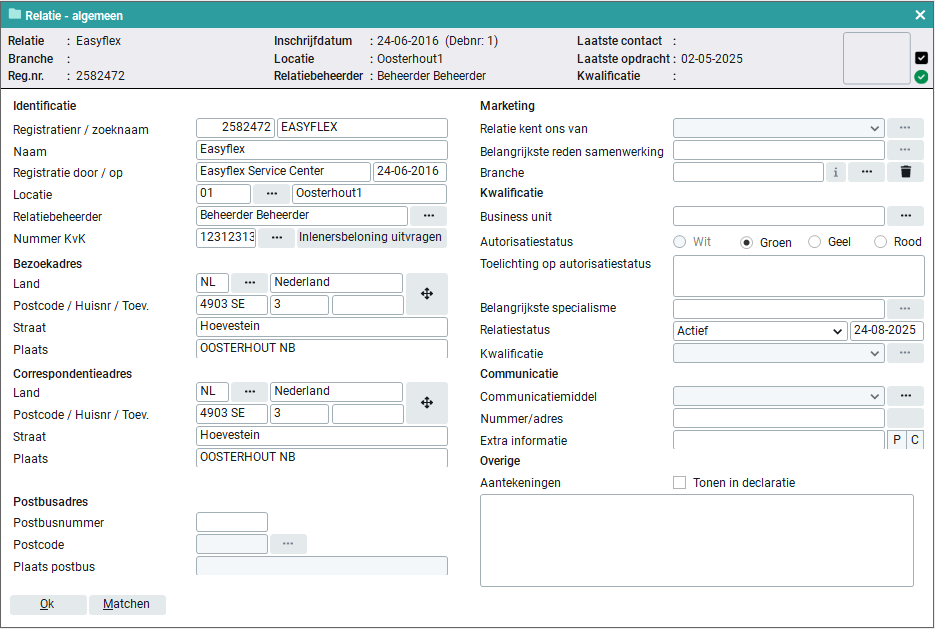Open the Business unit lookup ellipsis button
This screenshot has height=629, width=935.
(905, 216)
